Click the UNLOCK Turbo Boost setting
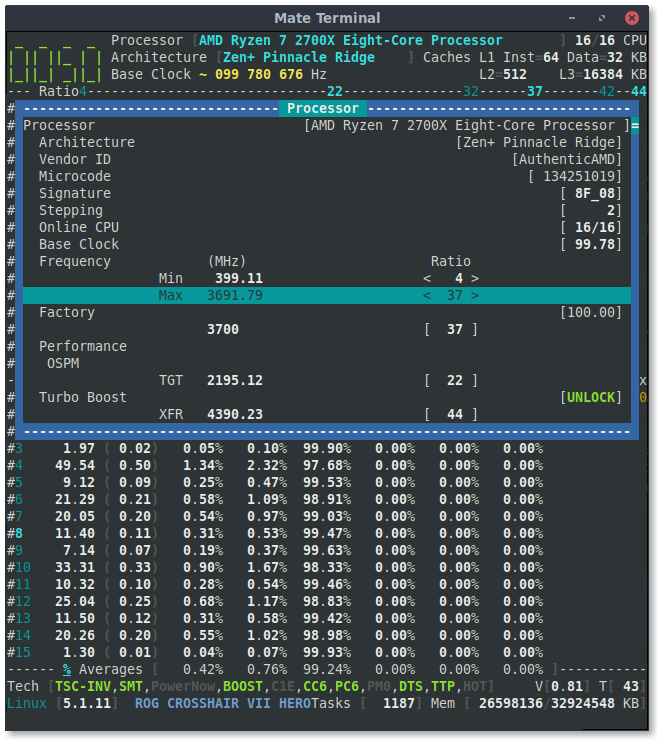 [591, 397]
